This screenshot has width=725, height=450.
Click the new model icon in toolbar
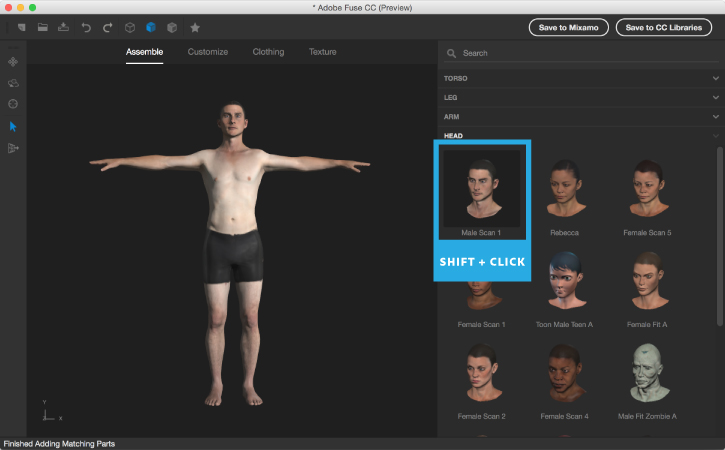pyautogui.click(x=20, y=27)
